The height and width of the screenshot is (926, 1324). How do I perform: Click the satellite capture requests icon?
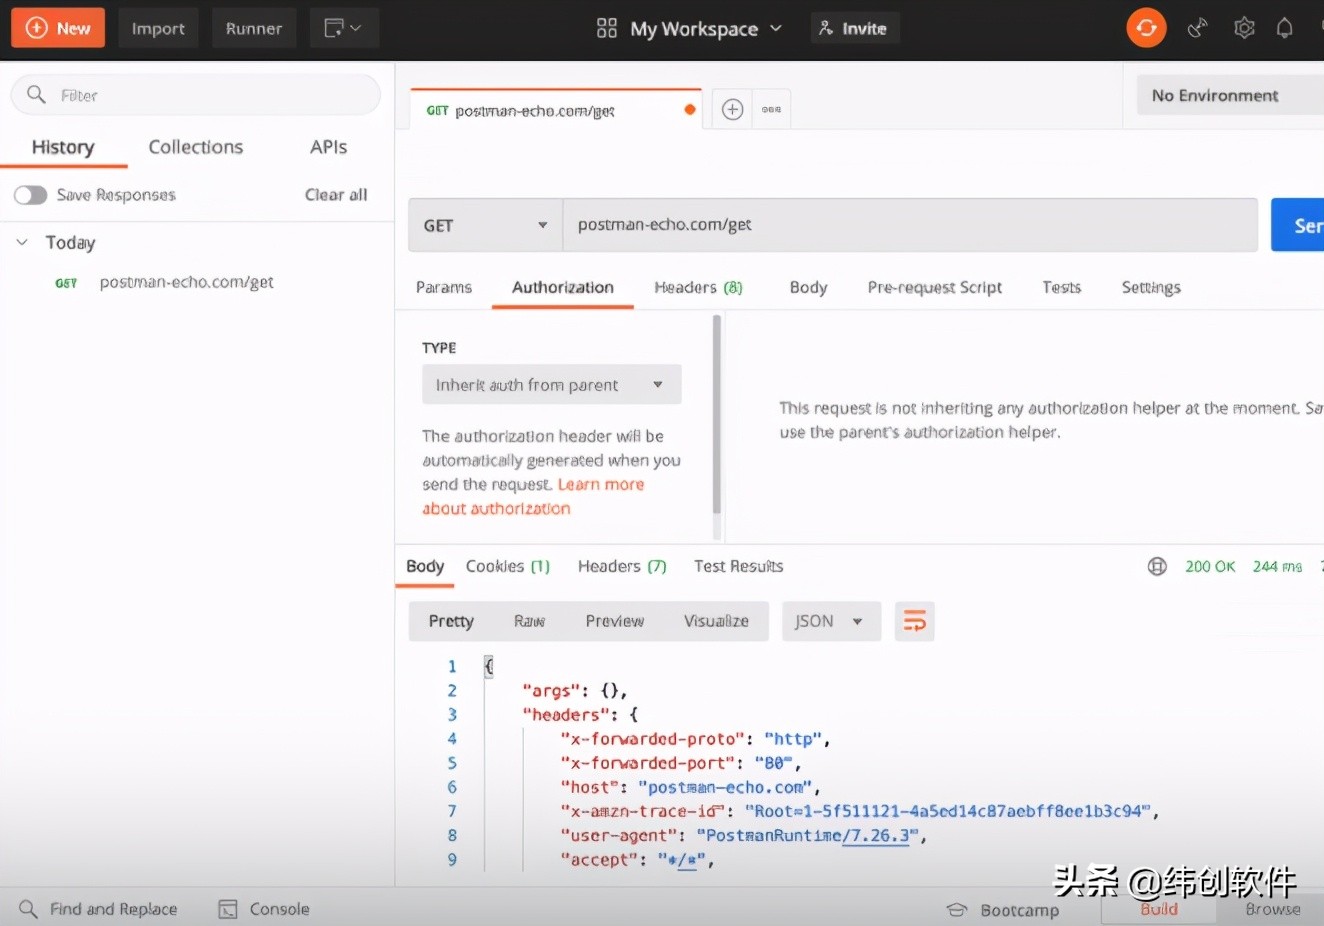coord(1197,28)
